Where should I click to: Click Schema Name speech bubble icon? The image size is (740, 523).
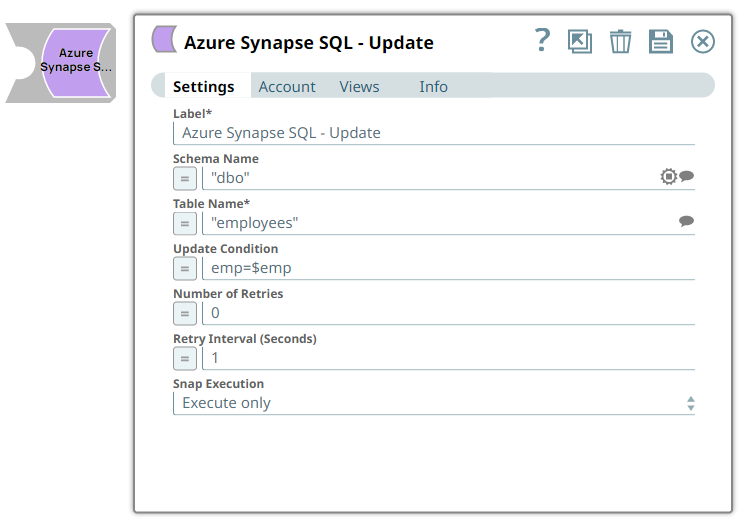point(687,176)
